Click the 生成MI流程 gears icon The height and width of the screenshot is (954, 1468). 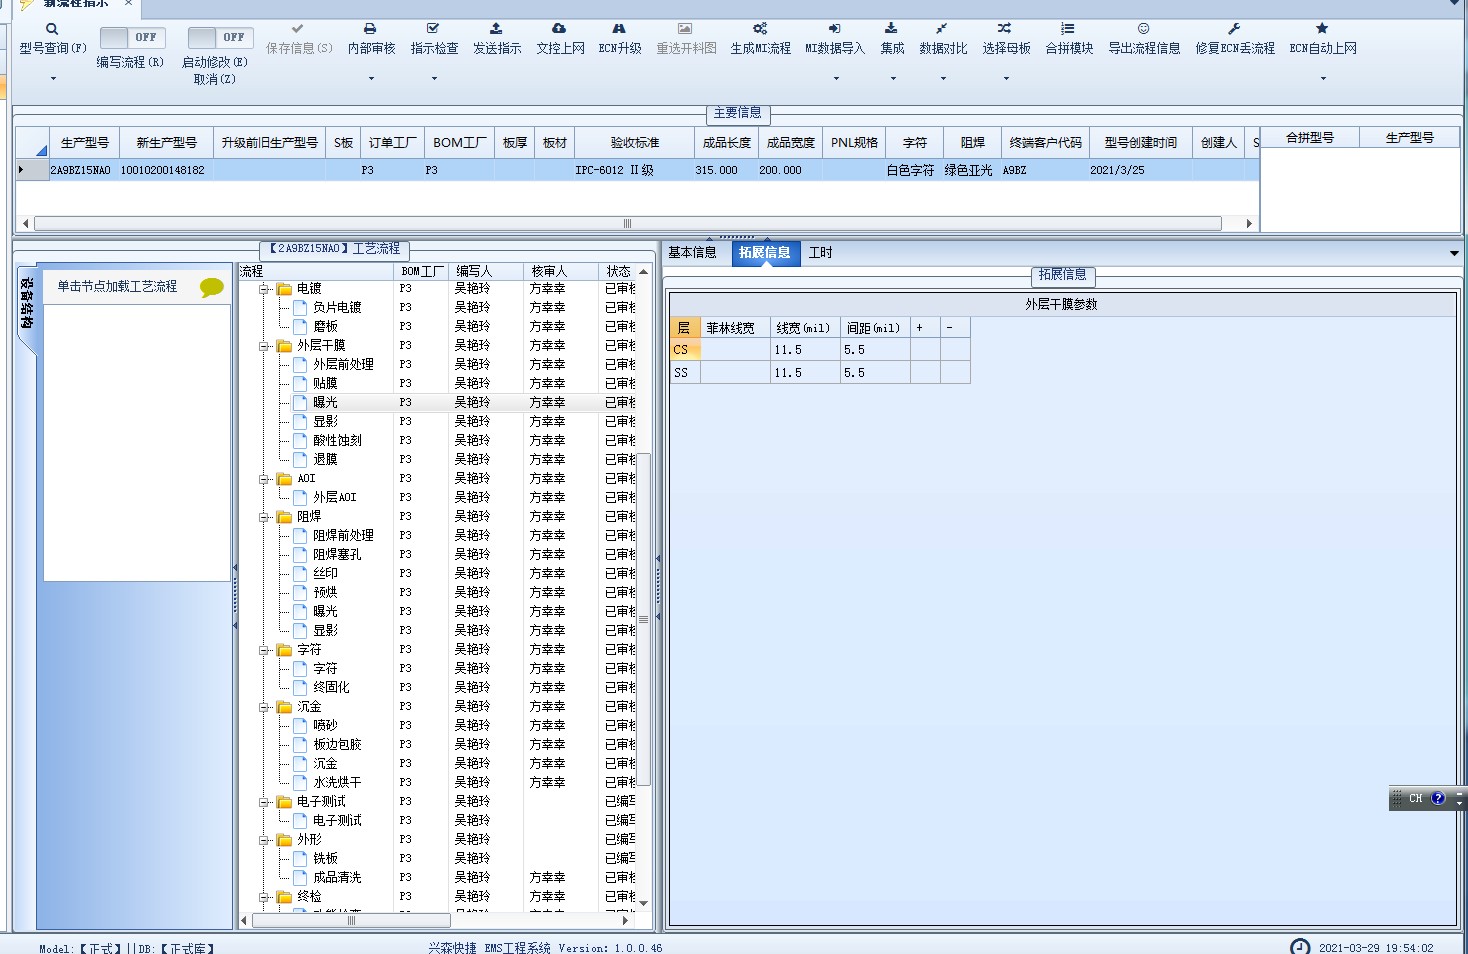pos(760,29)
